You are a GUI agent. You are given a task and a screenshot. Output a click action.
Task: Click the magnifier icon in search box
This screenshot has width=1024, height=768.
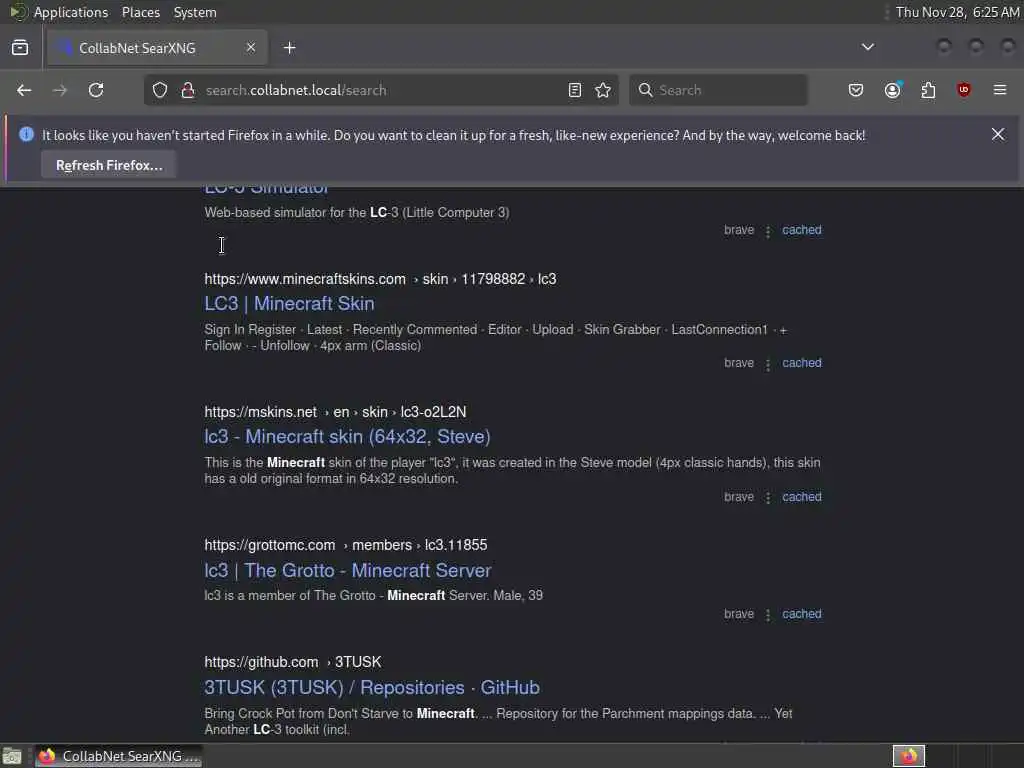pyautogui.click(x=645, y=90)
